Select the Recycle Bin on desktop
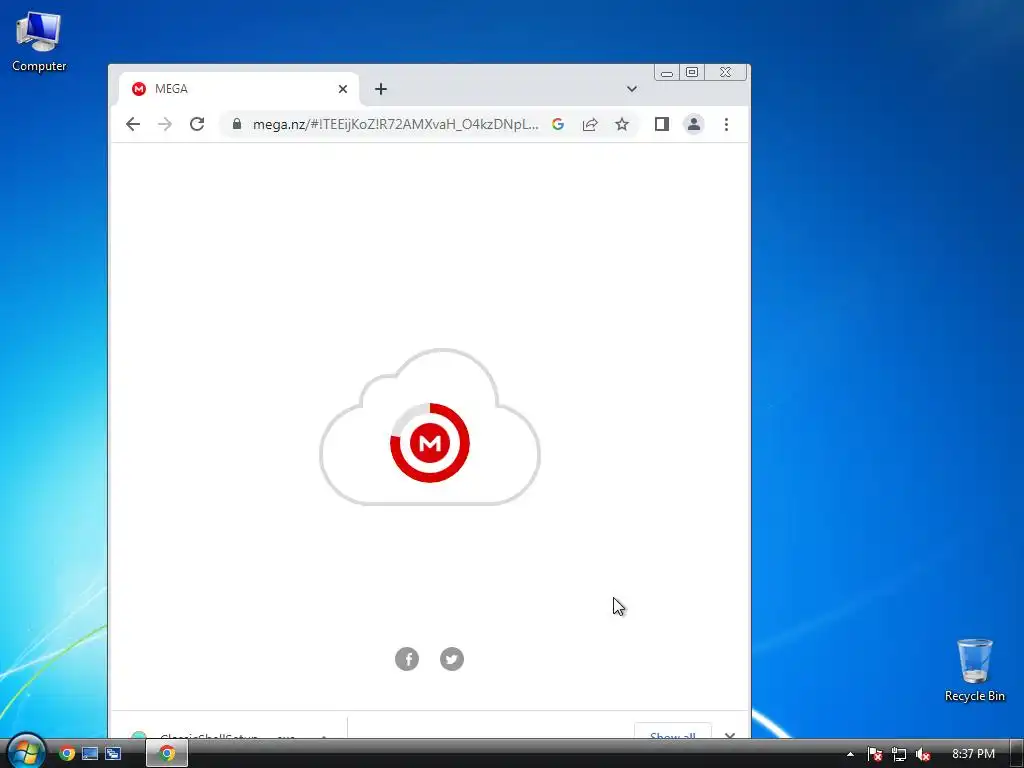1024x768 pixels. 974,671
